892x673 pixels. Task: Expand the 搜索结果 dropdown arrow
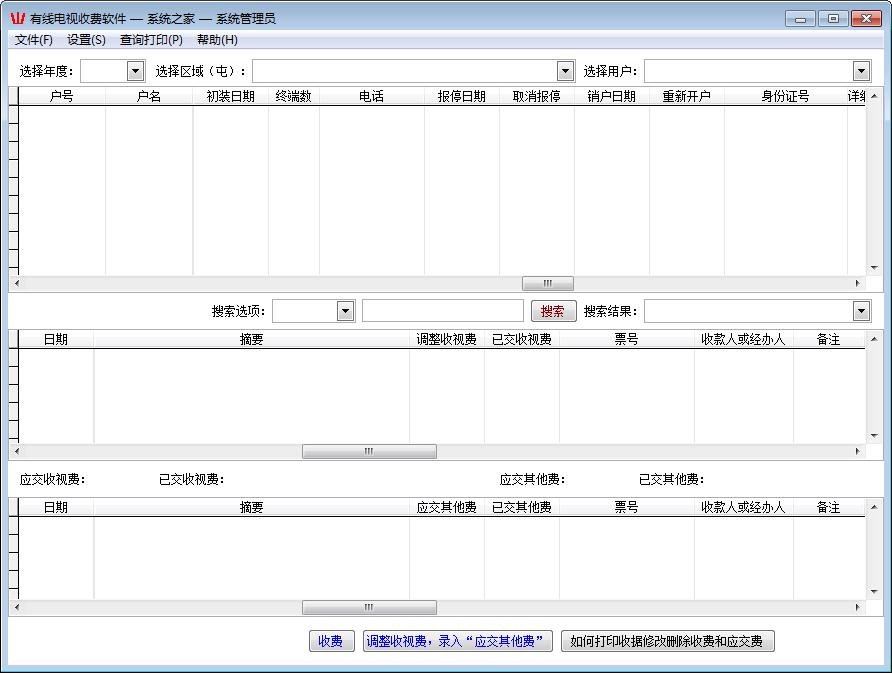[x=861, y=311]
